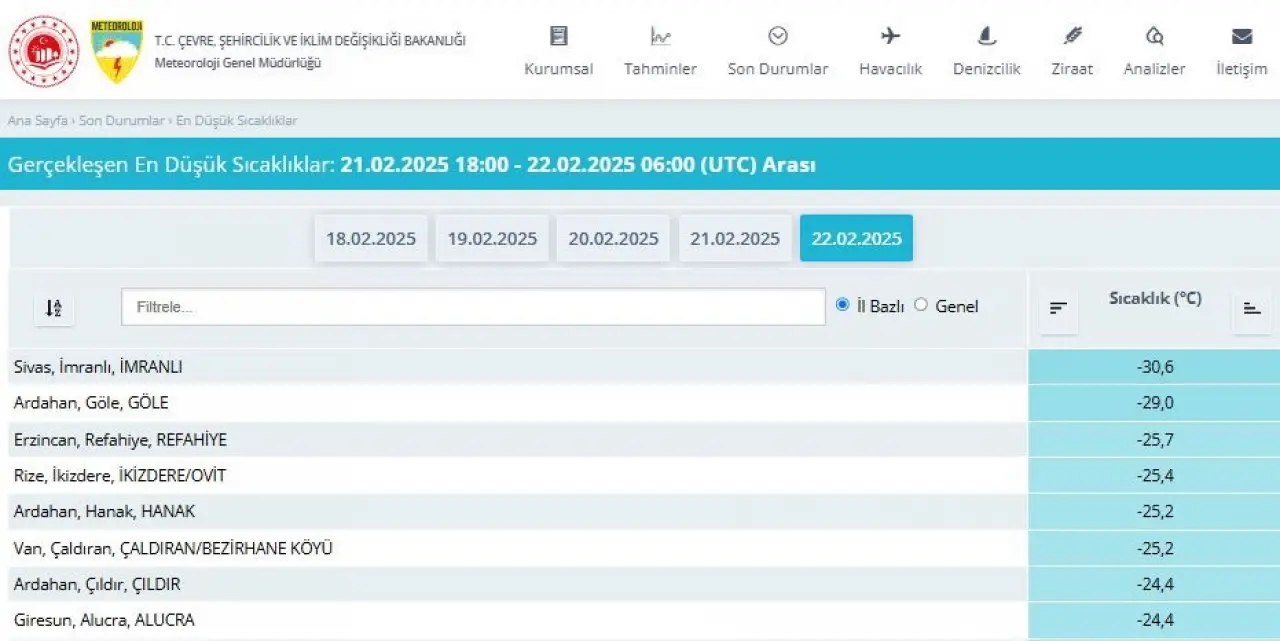Image resolution: width=1280 pixels, height=641 pixels.
Task: Open Son Durumlar breadcrumb link
Action: [121, 121]
